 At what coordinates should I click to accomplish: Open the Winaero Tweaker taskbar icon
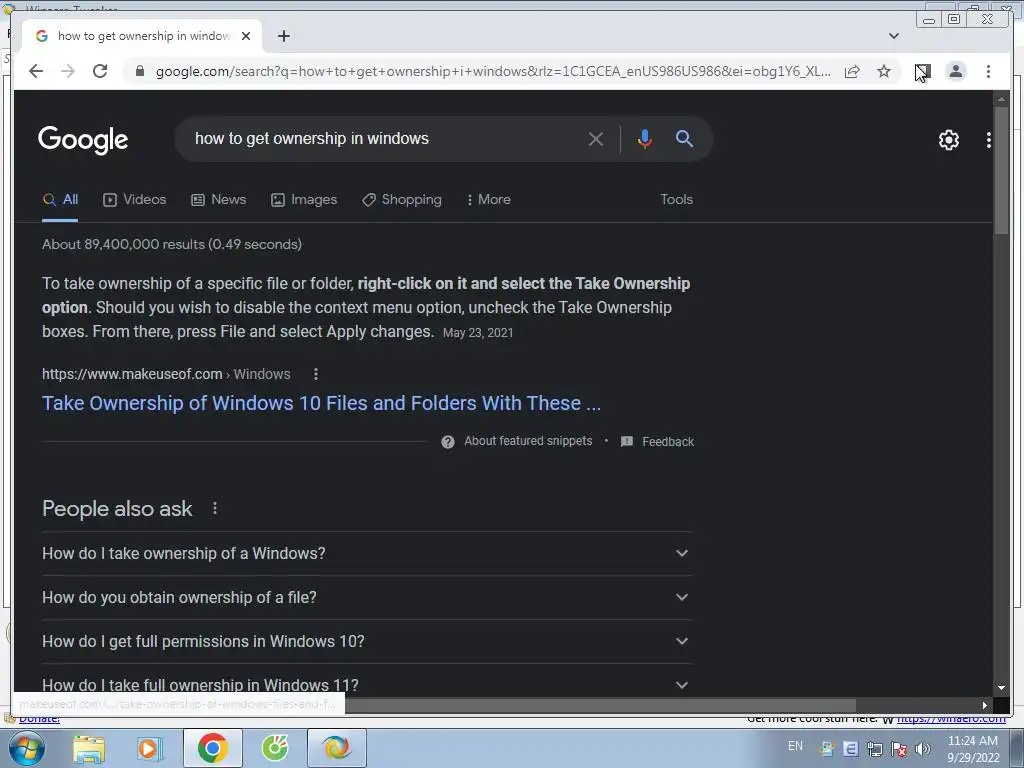click(x=337, y=748)
